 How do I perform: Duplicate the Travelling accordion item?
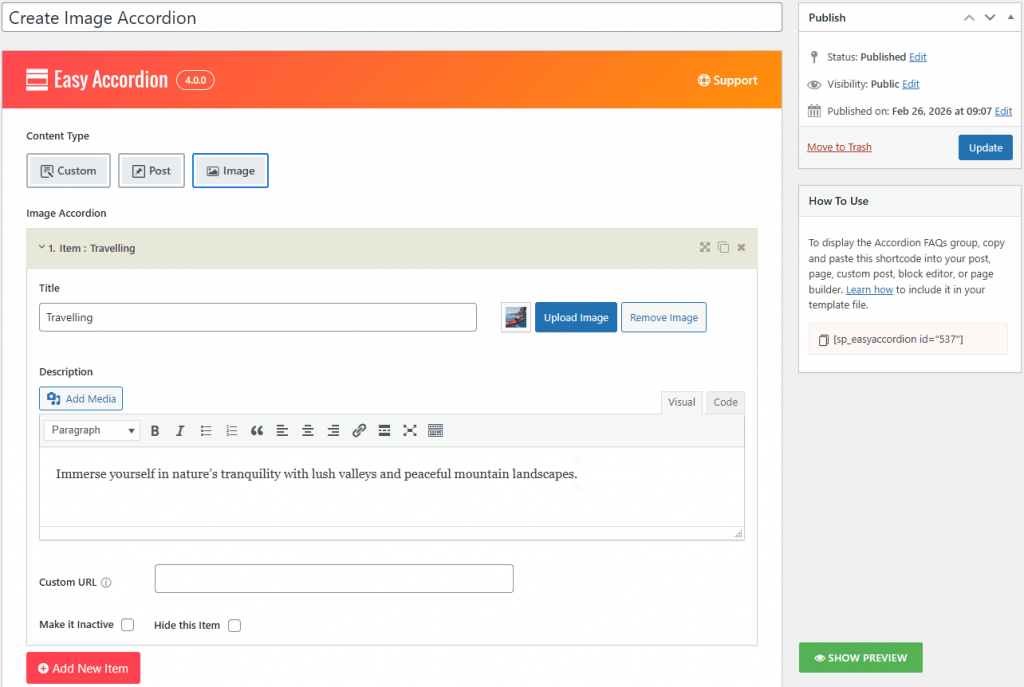[x=723, y=248]
